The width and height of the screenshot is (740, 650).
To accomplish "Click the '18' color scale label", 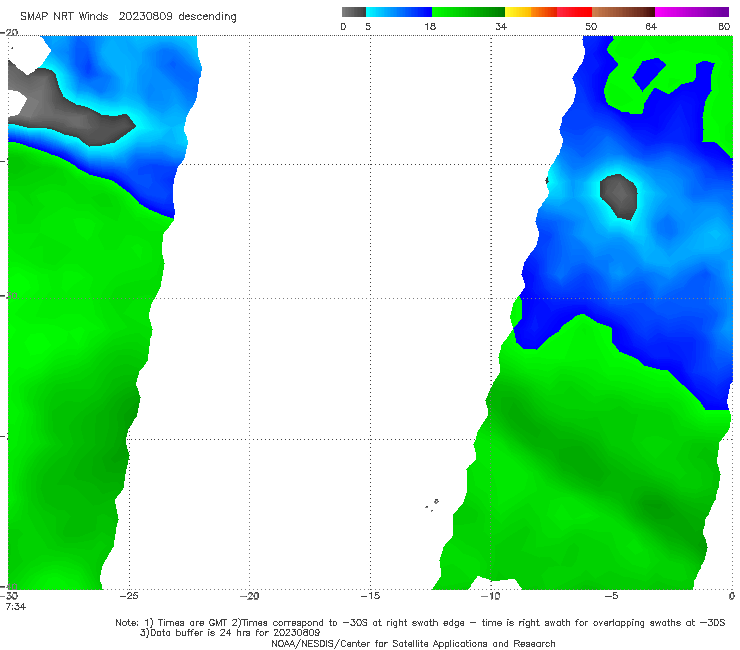I will [430, 26].
